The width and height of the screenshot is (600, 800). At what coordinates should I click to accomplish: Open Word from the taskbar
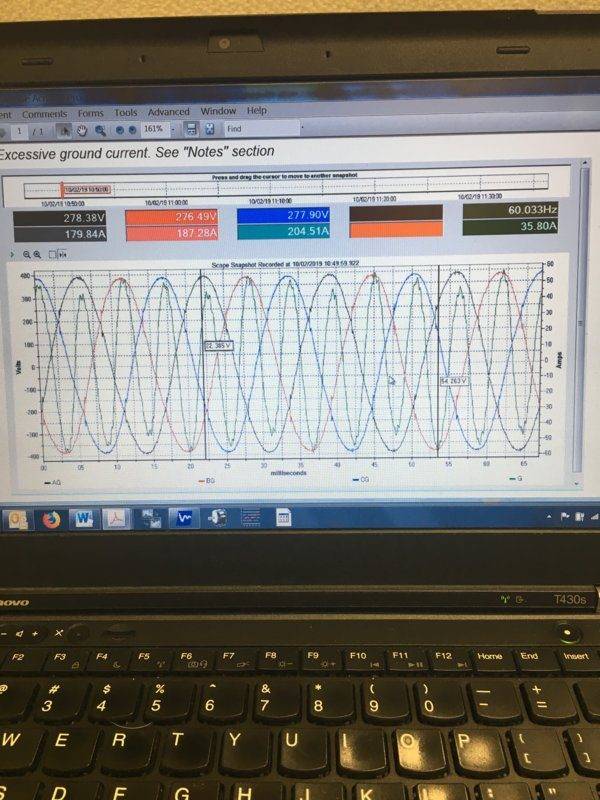(x=83, y=519)
